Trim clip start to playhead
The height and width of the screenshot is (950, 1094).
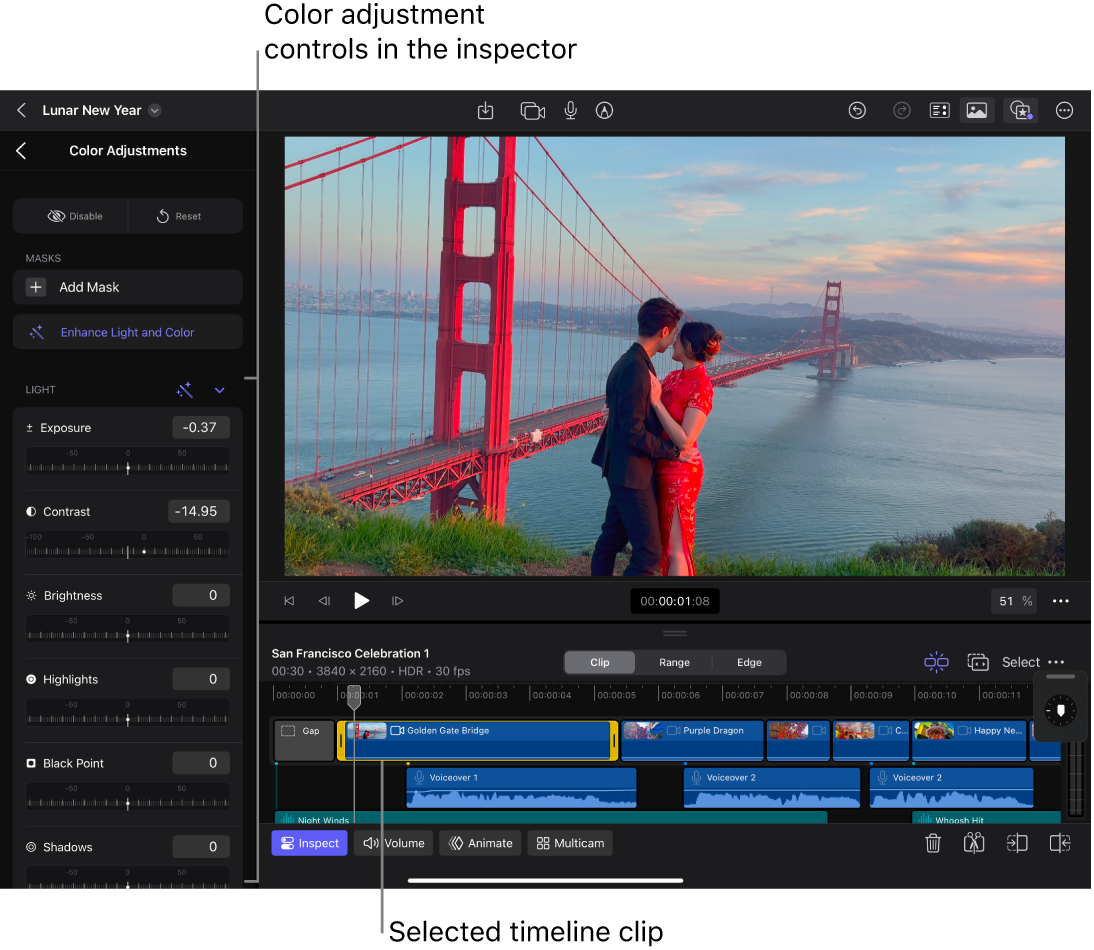tap(1017, 843)
